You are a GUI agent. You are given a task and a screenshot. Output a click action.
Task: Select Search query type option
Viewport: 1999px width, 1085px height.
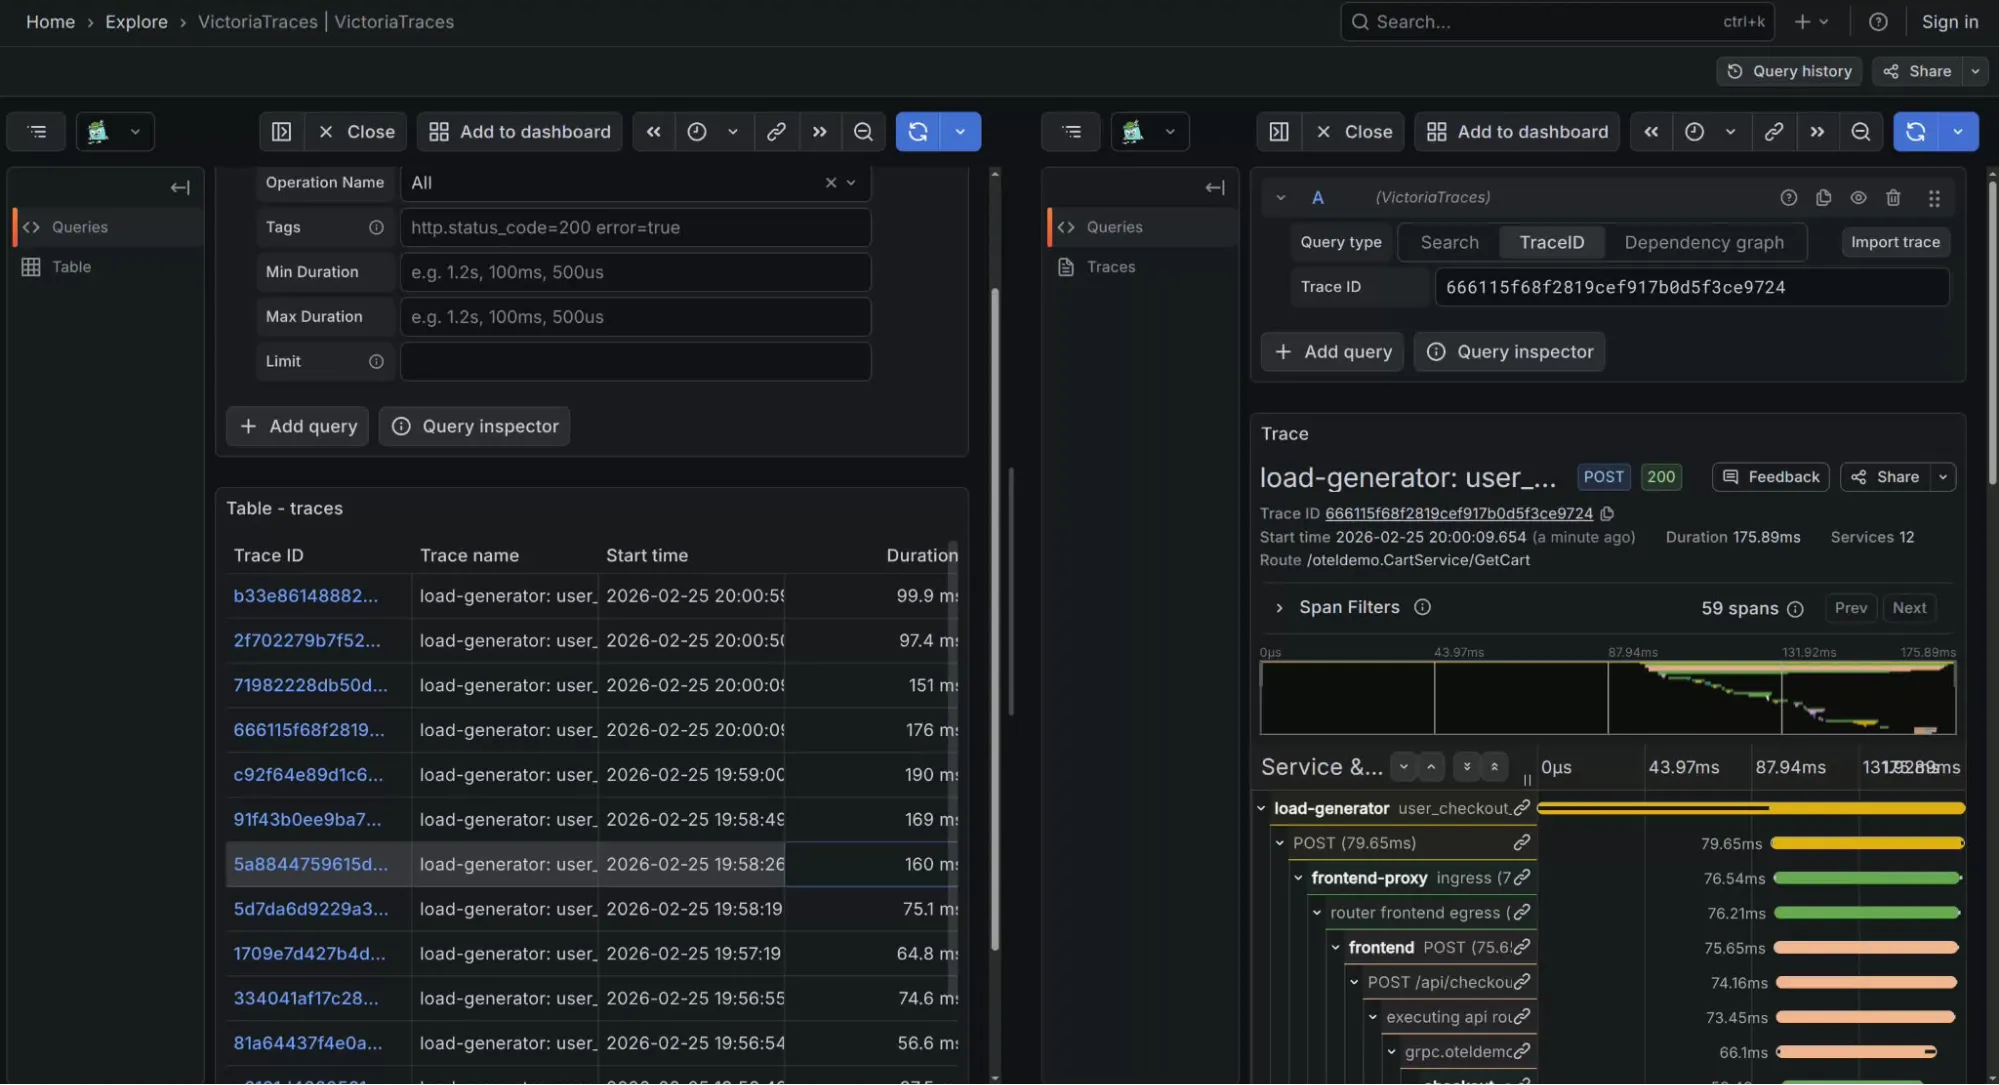click(x=1449, y=242)
